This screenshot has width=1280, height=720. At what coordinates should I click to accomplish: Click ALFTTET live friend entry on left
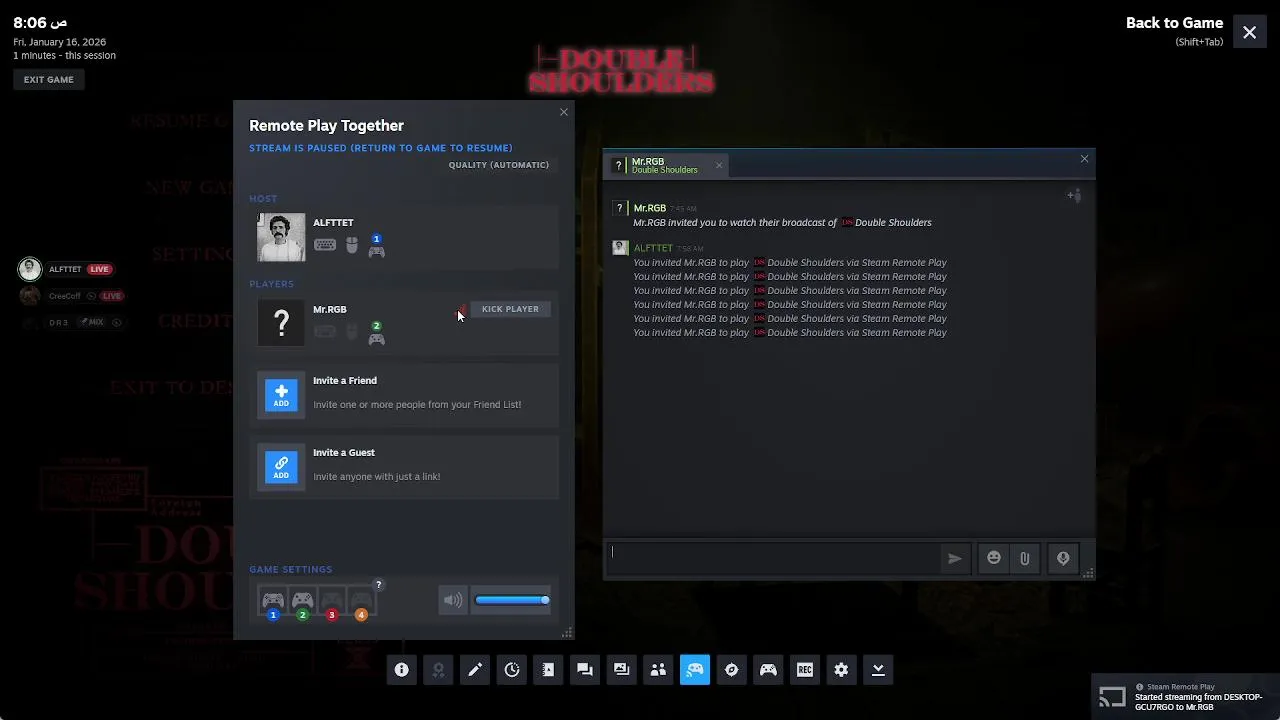click(66, 269)
